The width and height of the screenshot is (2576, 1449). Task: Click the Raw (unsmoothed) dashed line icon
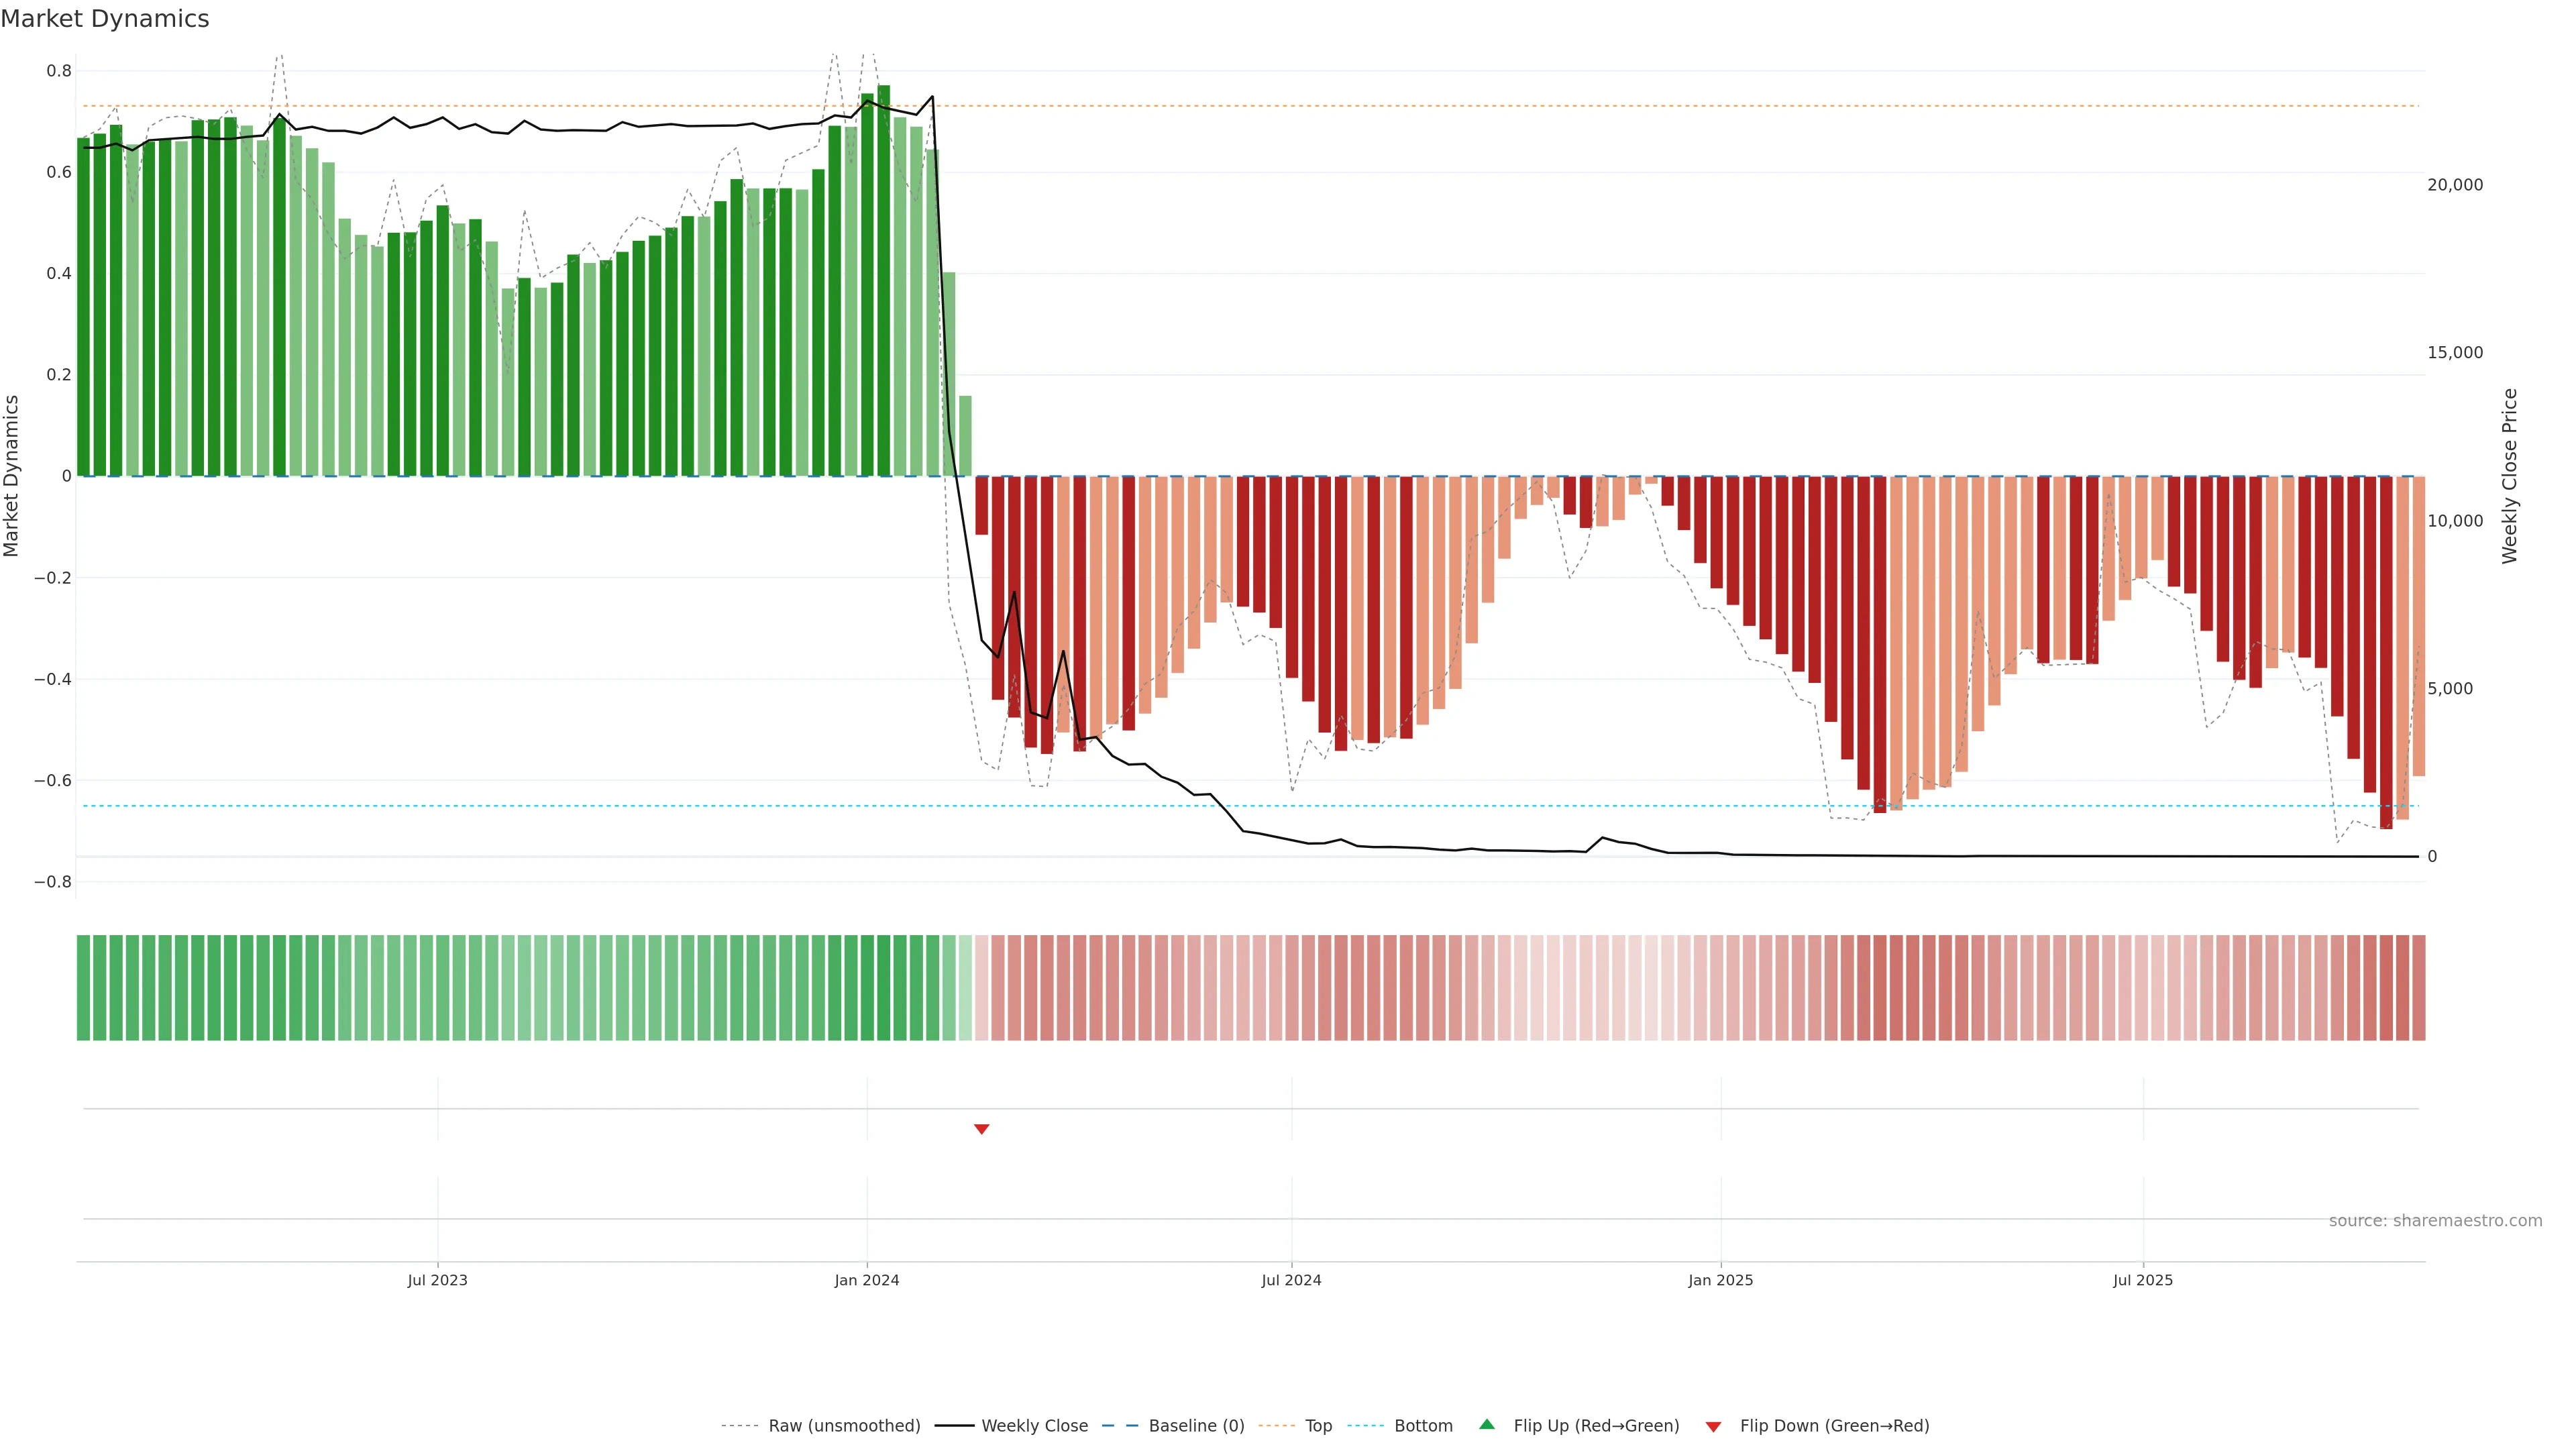pyautogui.click(x=740, y=1426)
